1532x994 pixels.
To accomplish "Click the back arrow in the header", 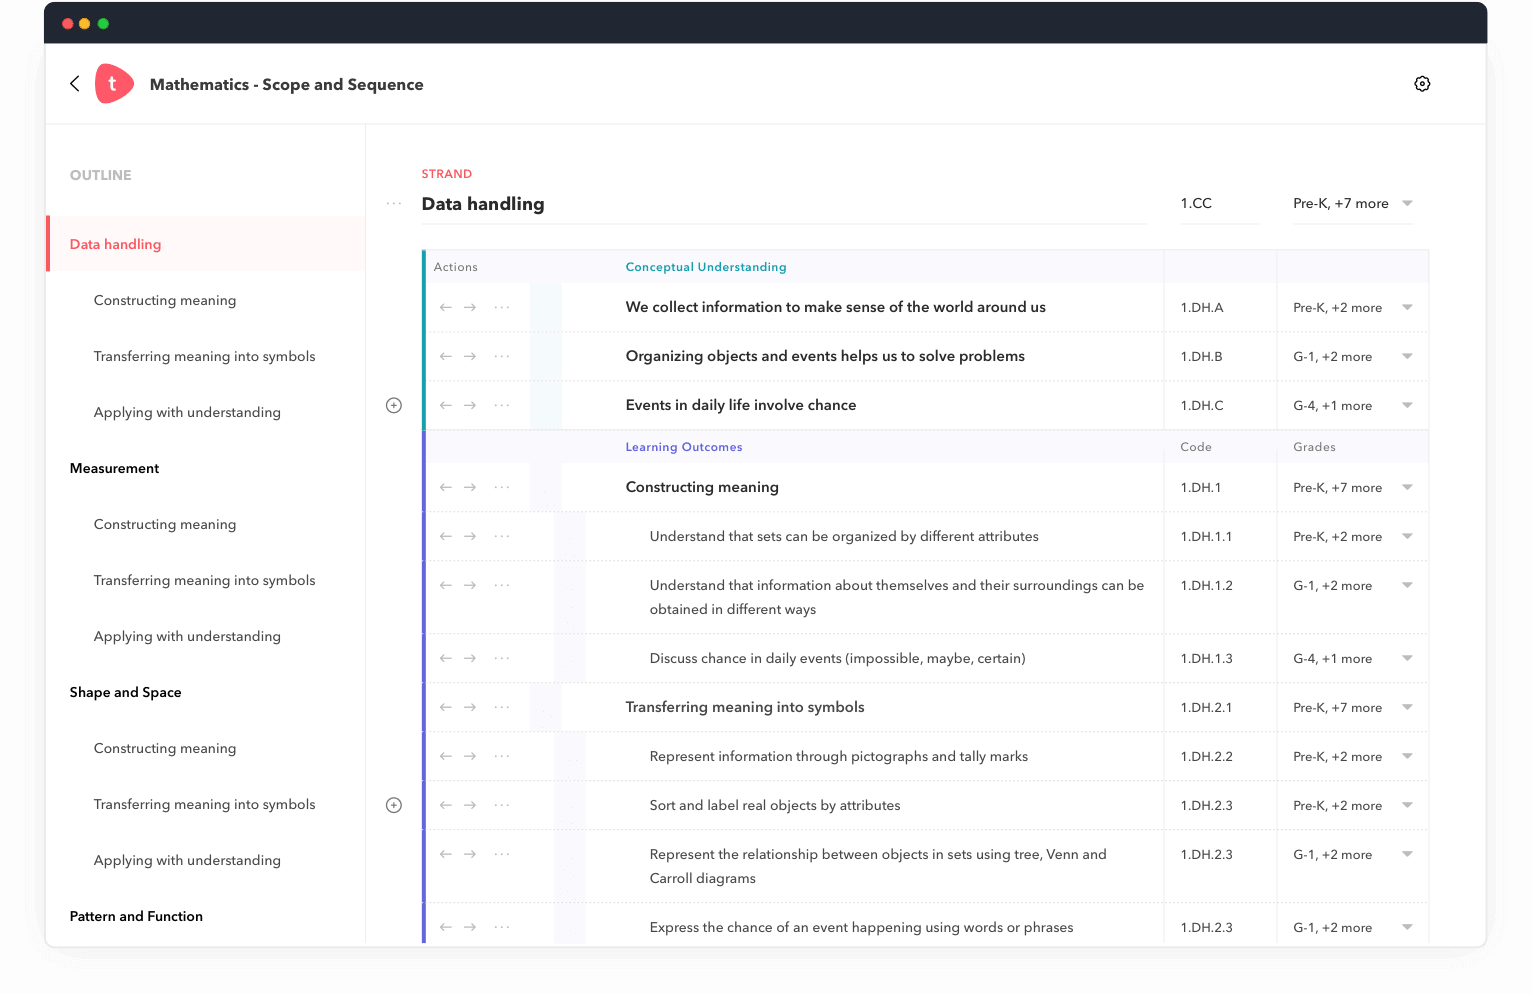I will [x=75, y=84].
